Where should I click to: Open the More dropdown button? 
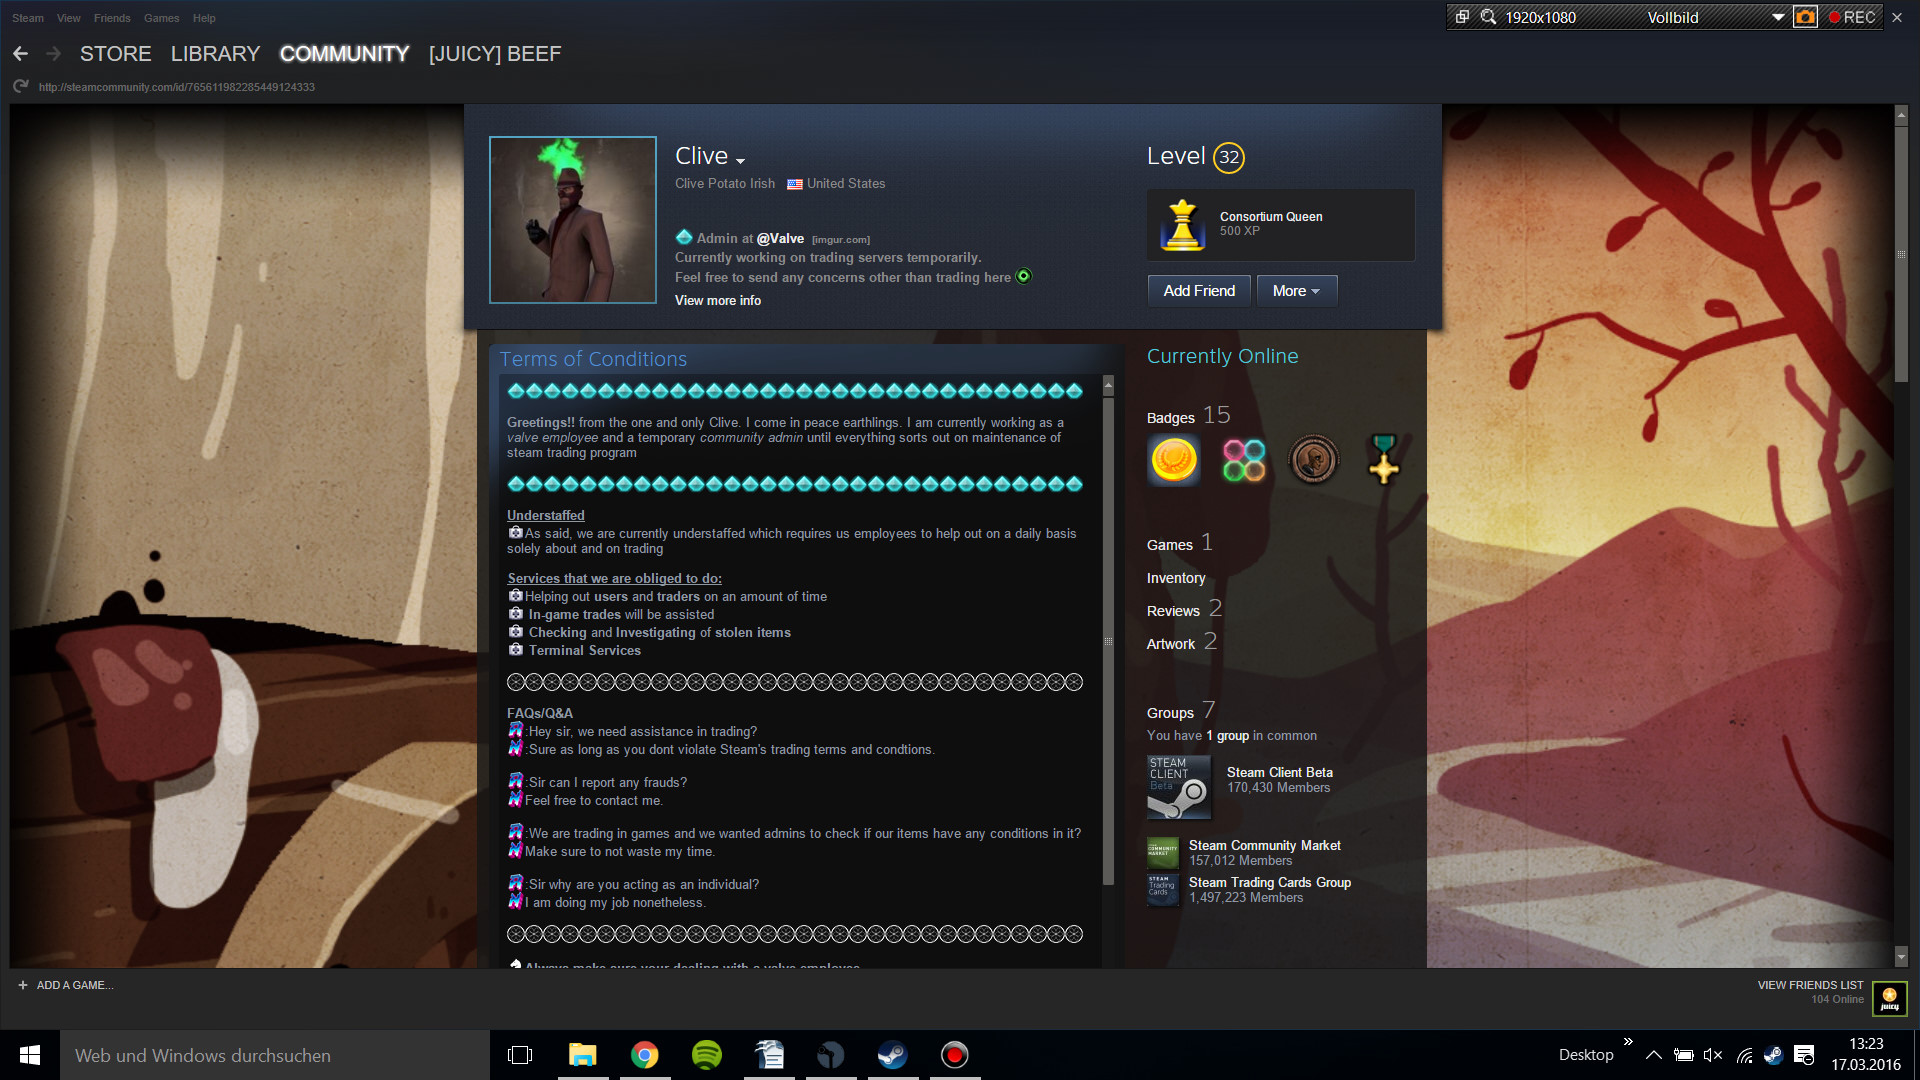(x=1296, y=291)
